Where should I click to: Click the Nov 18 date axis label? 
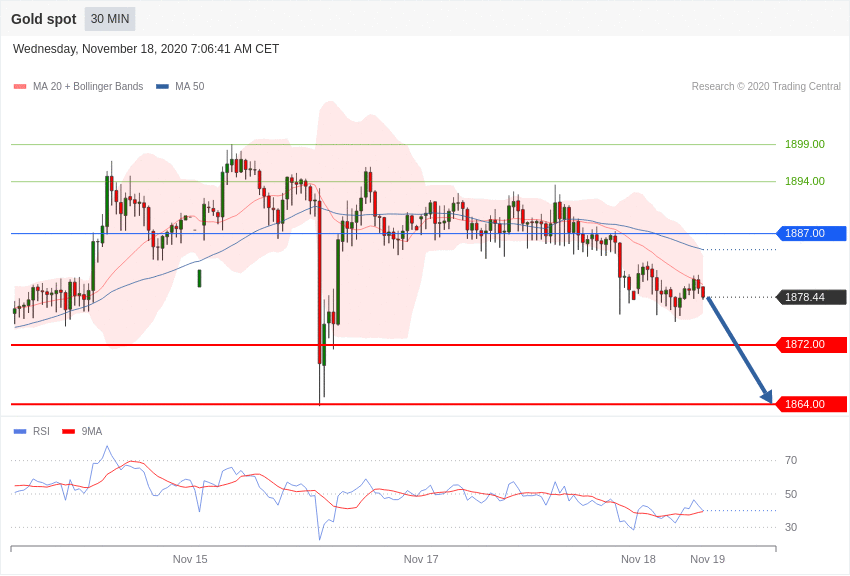coord(638,559)
